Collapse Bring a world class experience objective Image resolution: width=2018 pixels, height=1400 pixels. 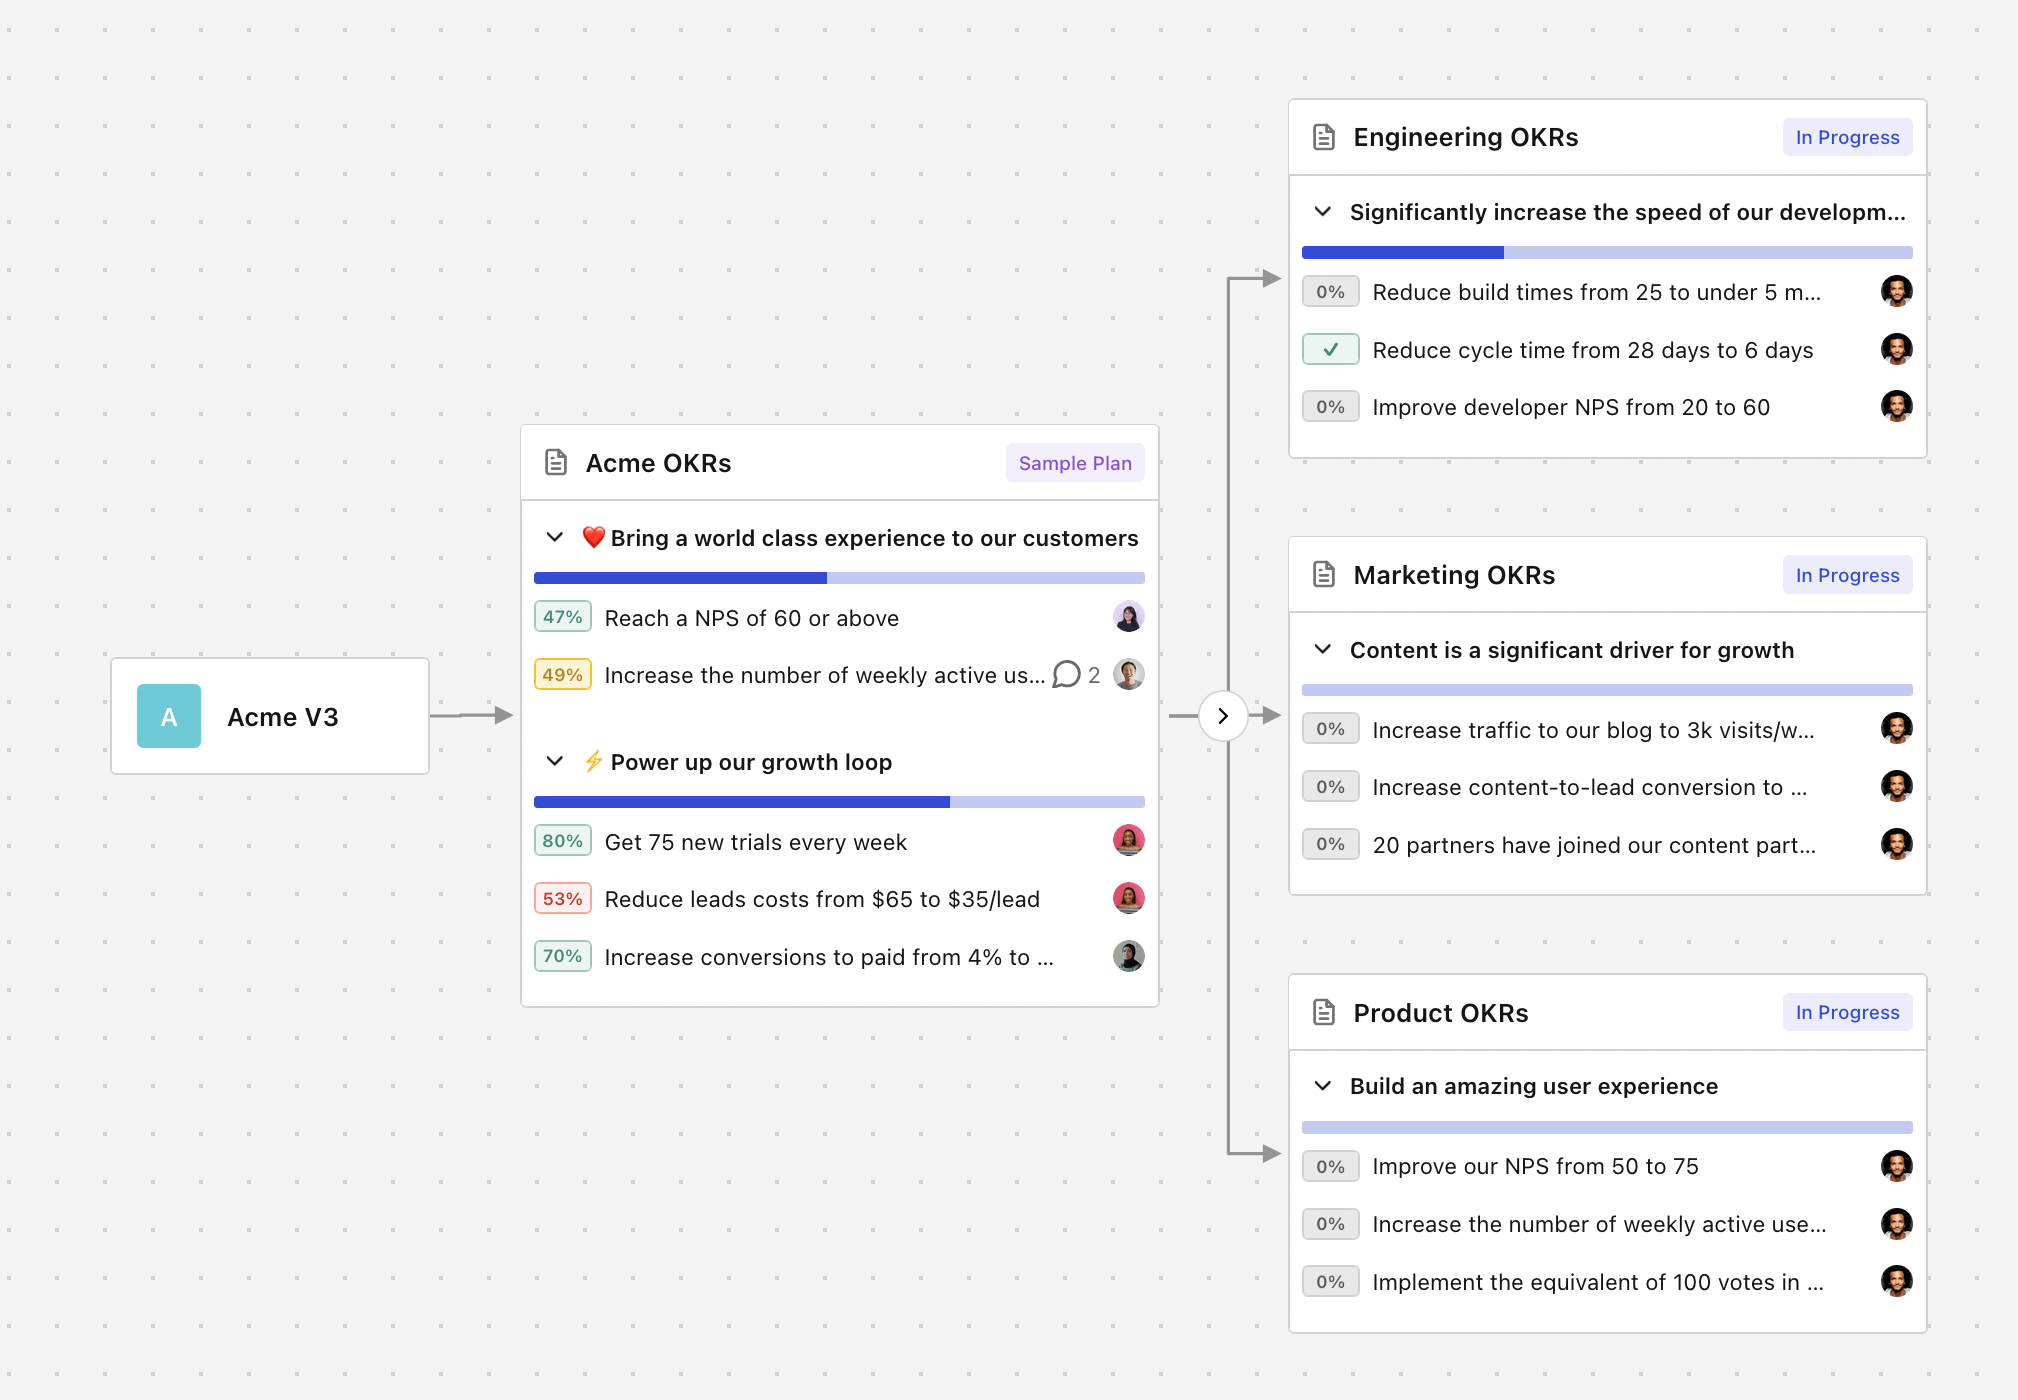coord(555,538)
